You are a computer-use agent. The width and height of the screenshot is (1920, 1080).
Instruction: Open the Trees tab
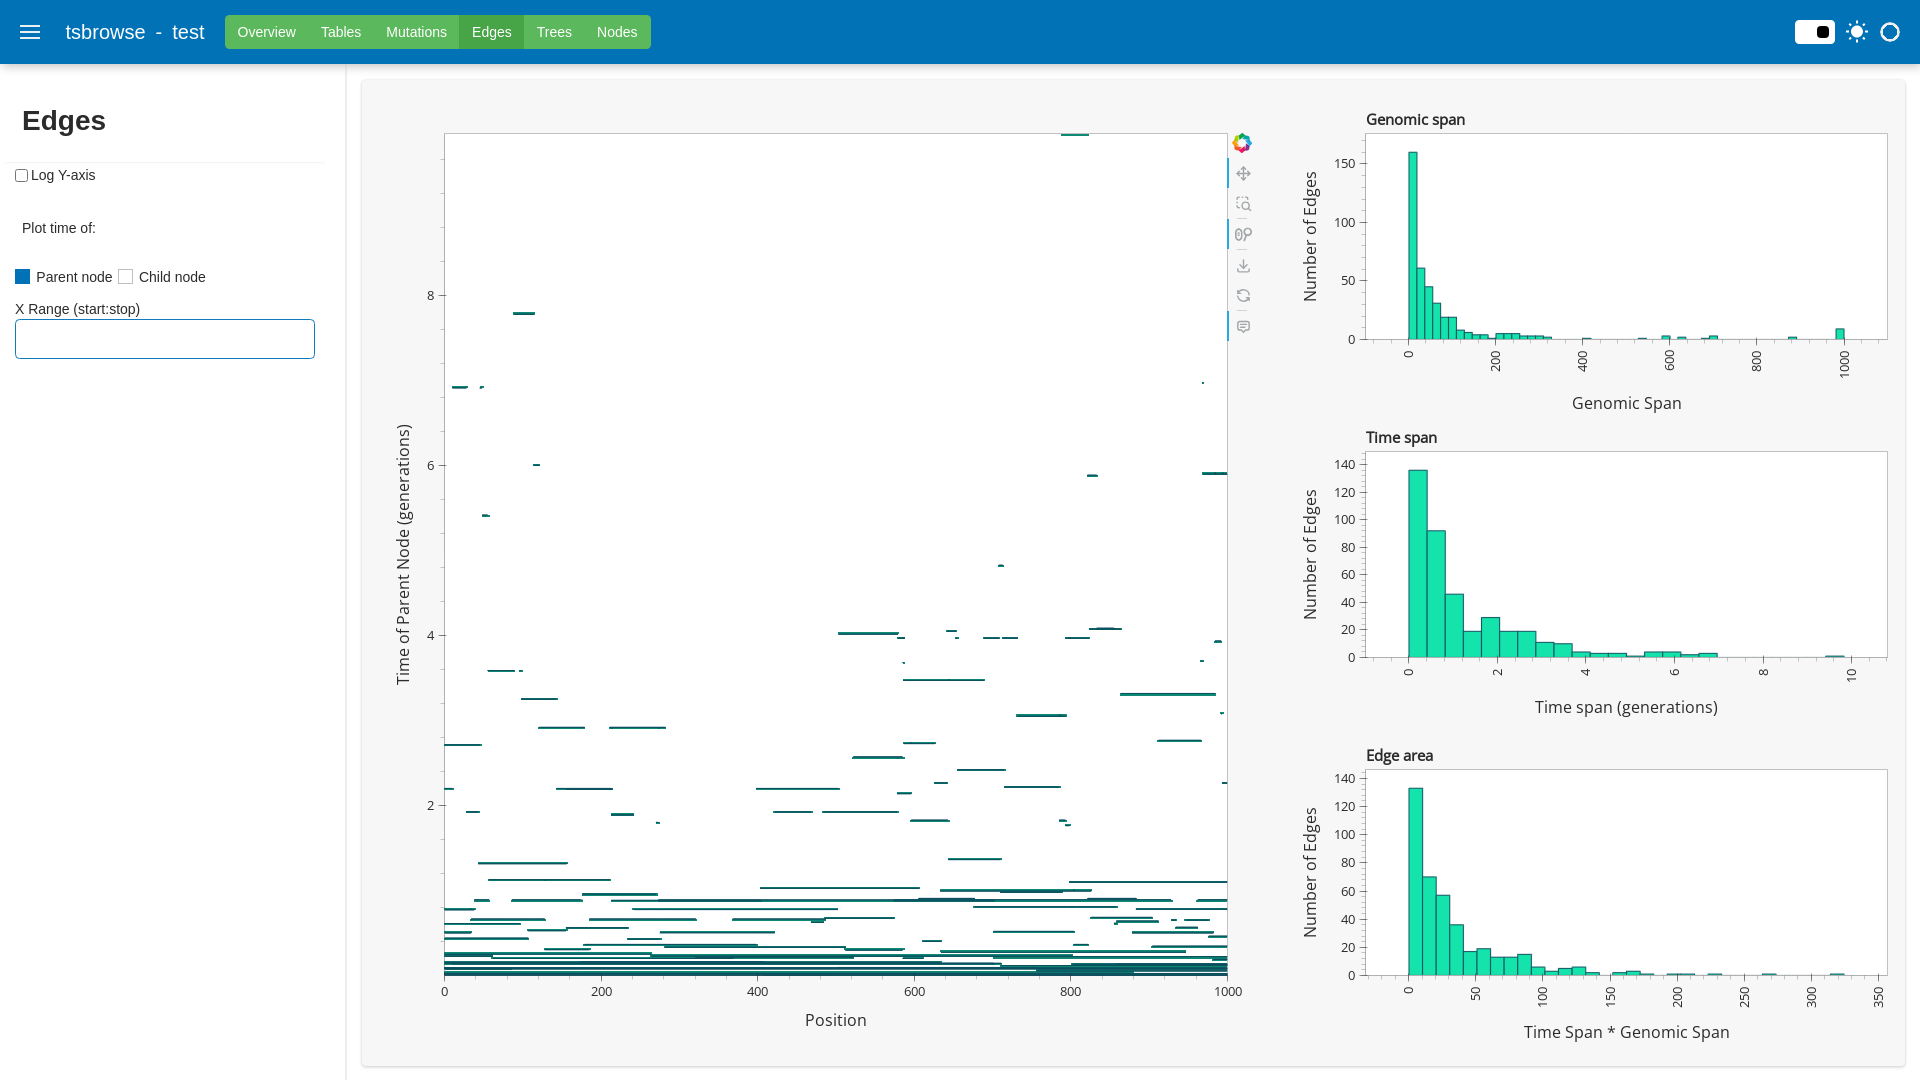[x=554, y=32]
